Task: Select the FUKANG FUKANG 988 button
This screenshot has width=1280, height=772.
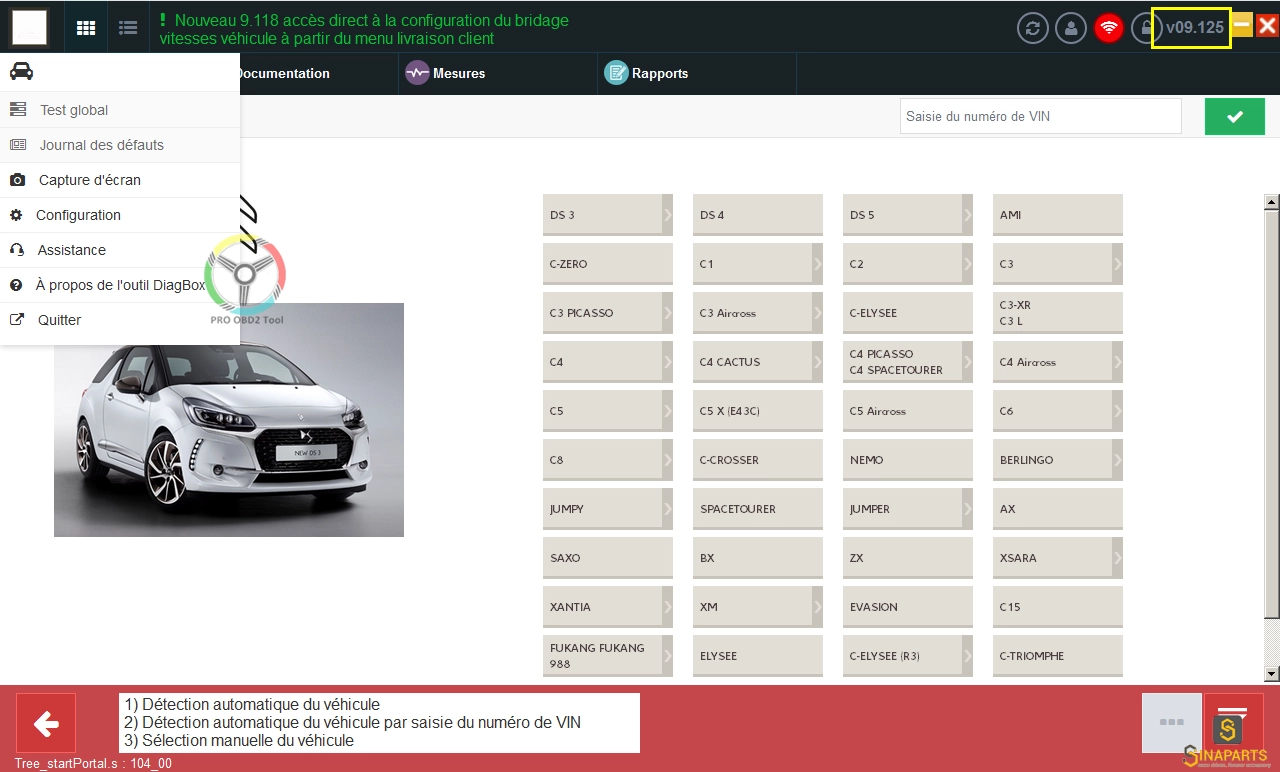Action: [x=608, y=656]
